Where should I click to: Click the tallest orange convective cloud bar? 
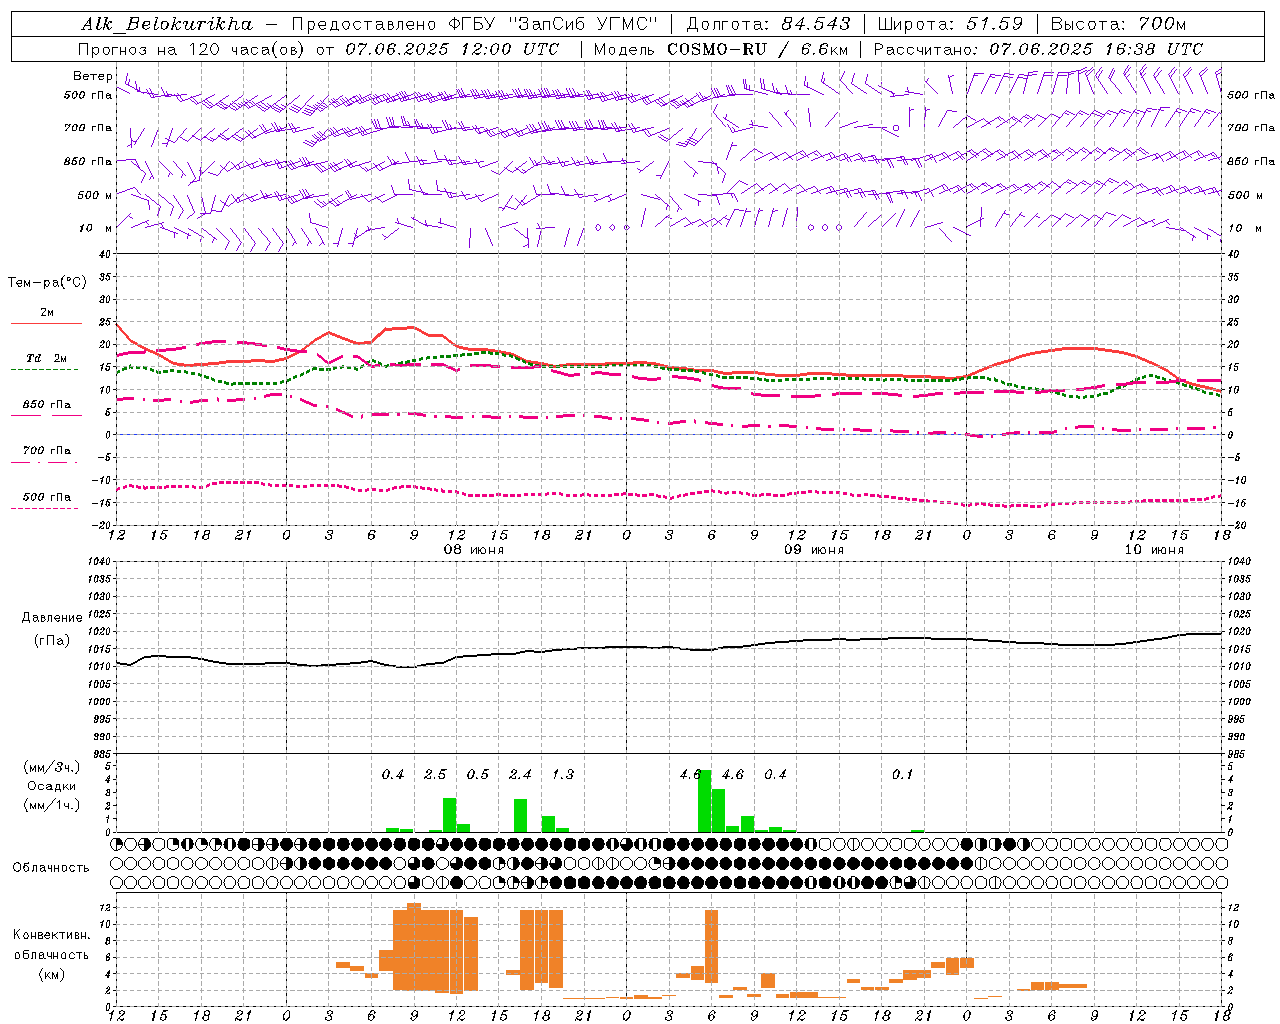[x=414, y=946]
